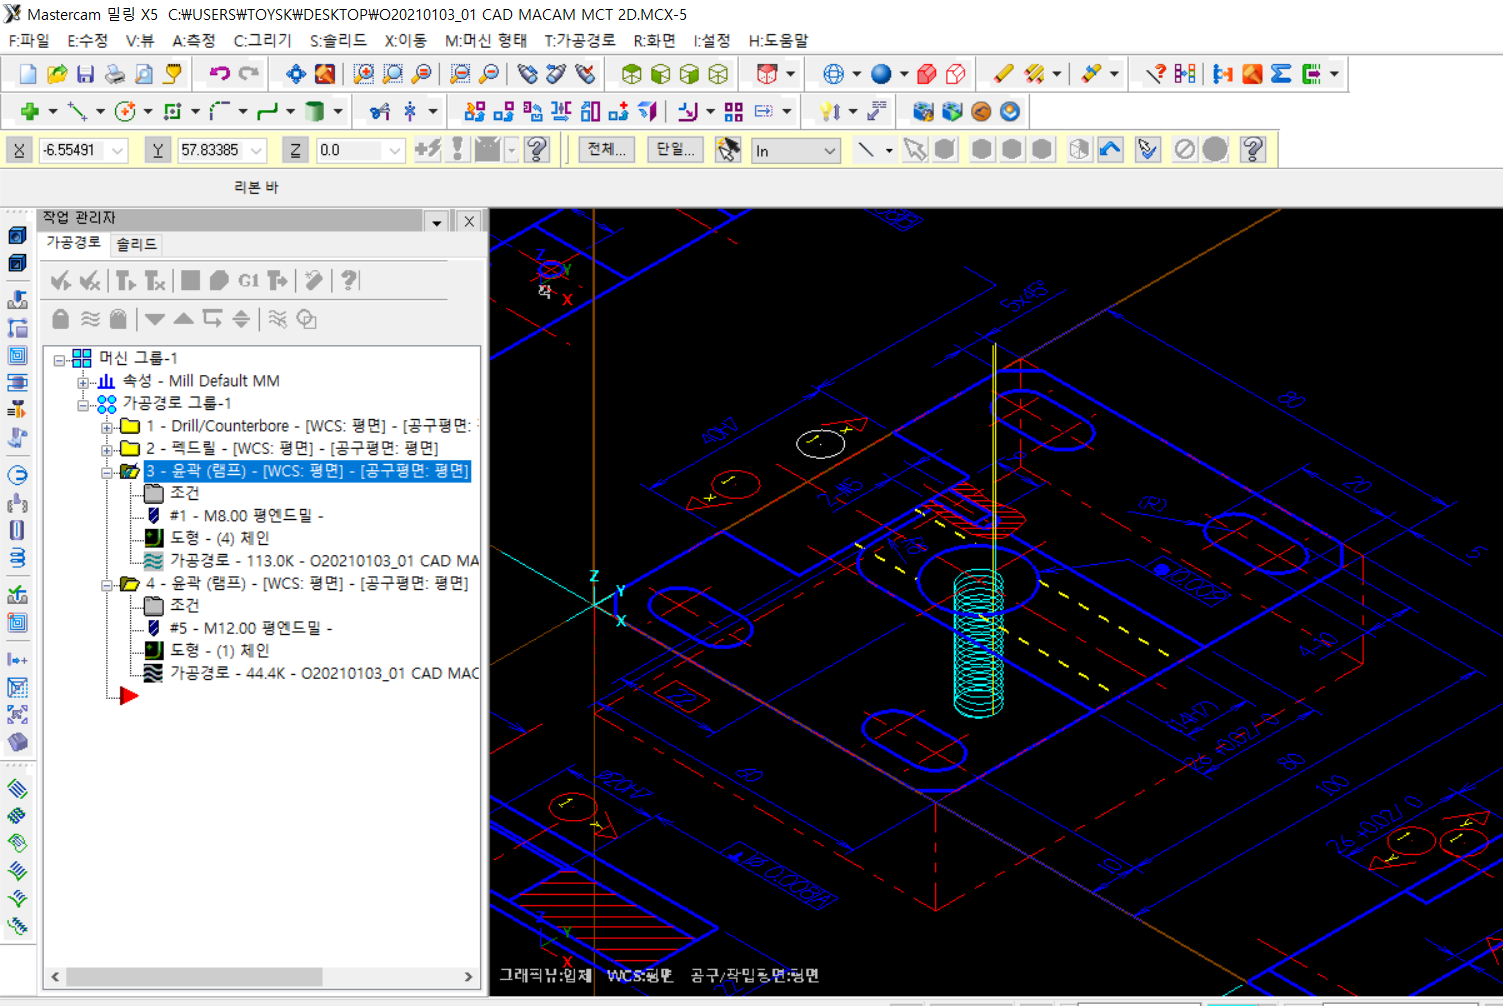
Task: Click the repaint screen icon
Action: coord(325,74)
